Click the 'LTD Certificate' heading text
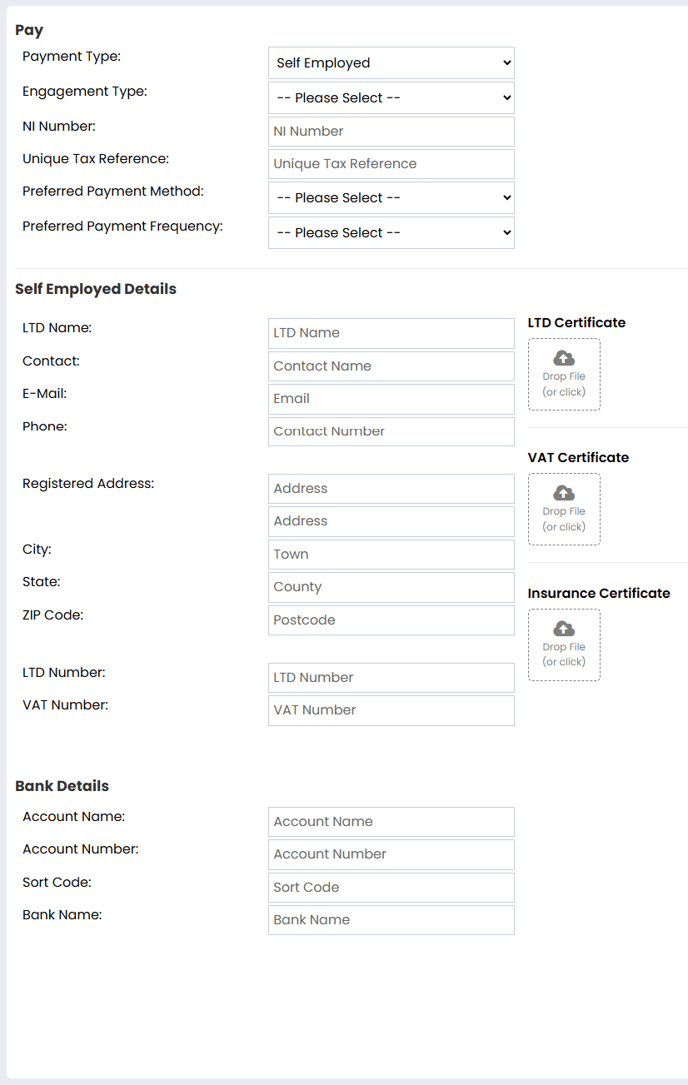Viewport: 688px width, 1085px height. 577,322
